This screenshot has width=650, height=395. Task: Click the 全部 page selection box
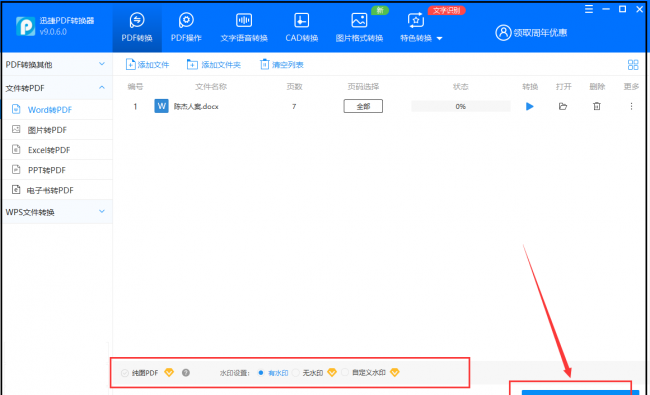tap(363, 106)
